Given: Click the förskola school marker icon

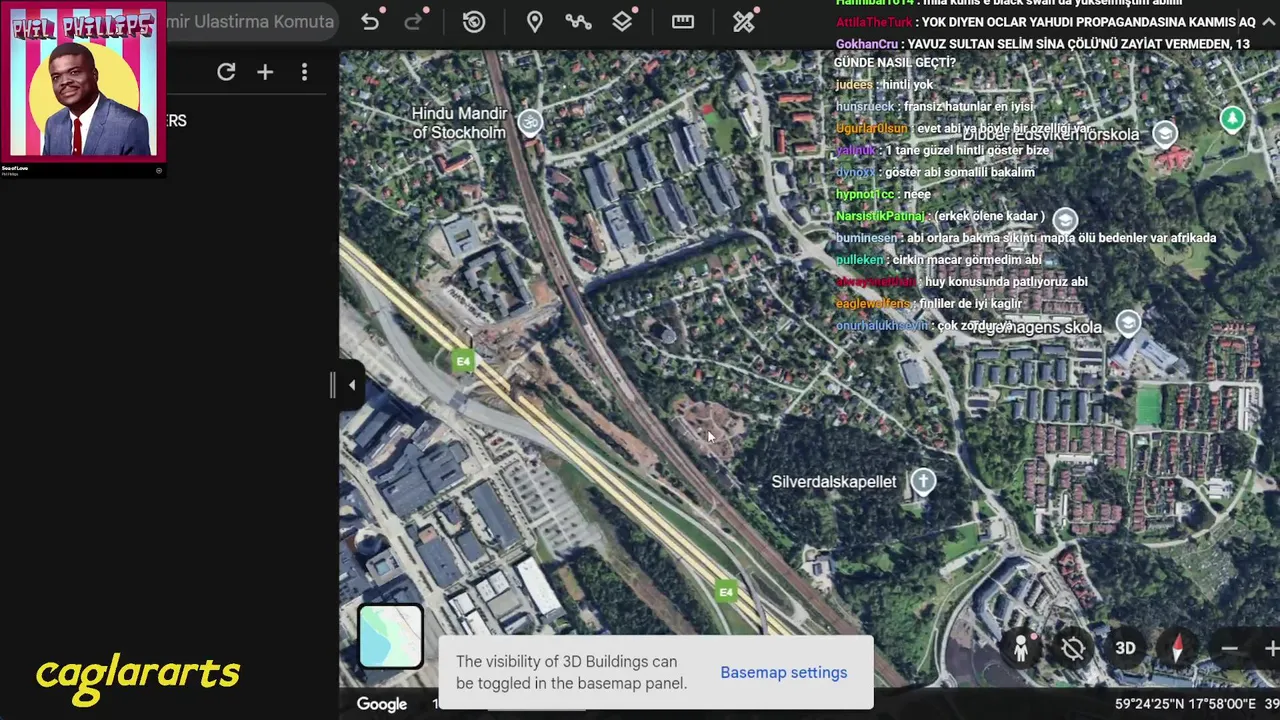Looking at the screenshot, I should [x=1165, y=133].
